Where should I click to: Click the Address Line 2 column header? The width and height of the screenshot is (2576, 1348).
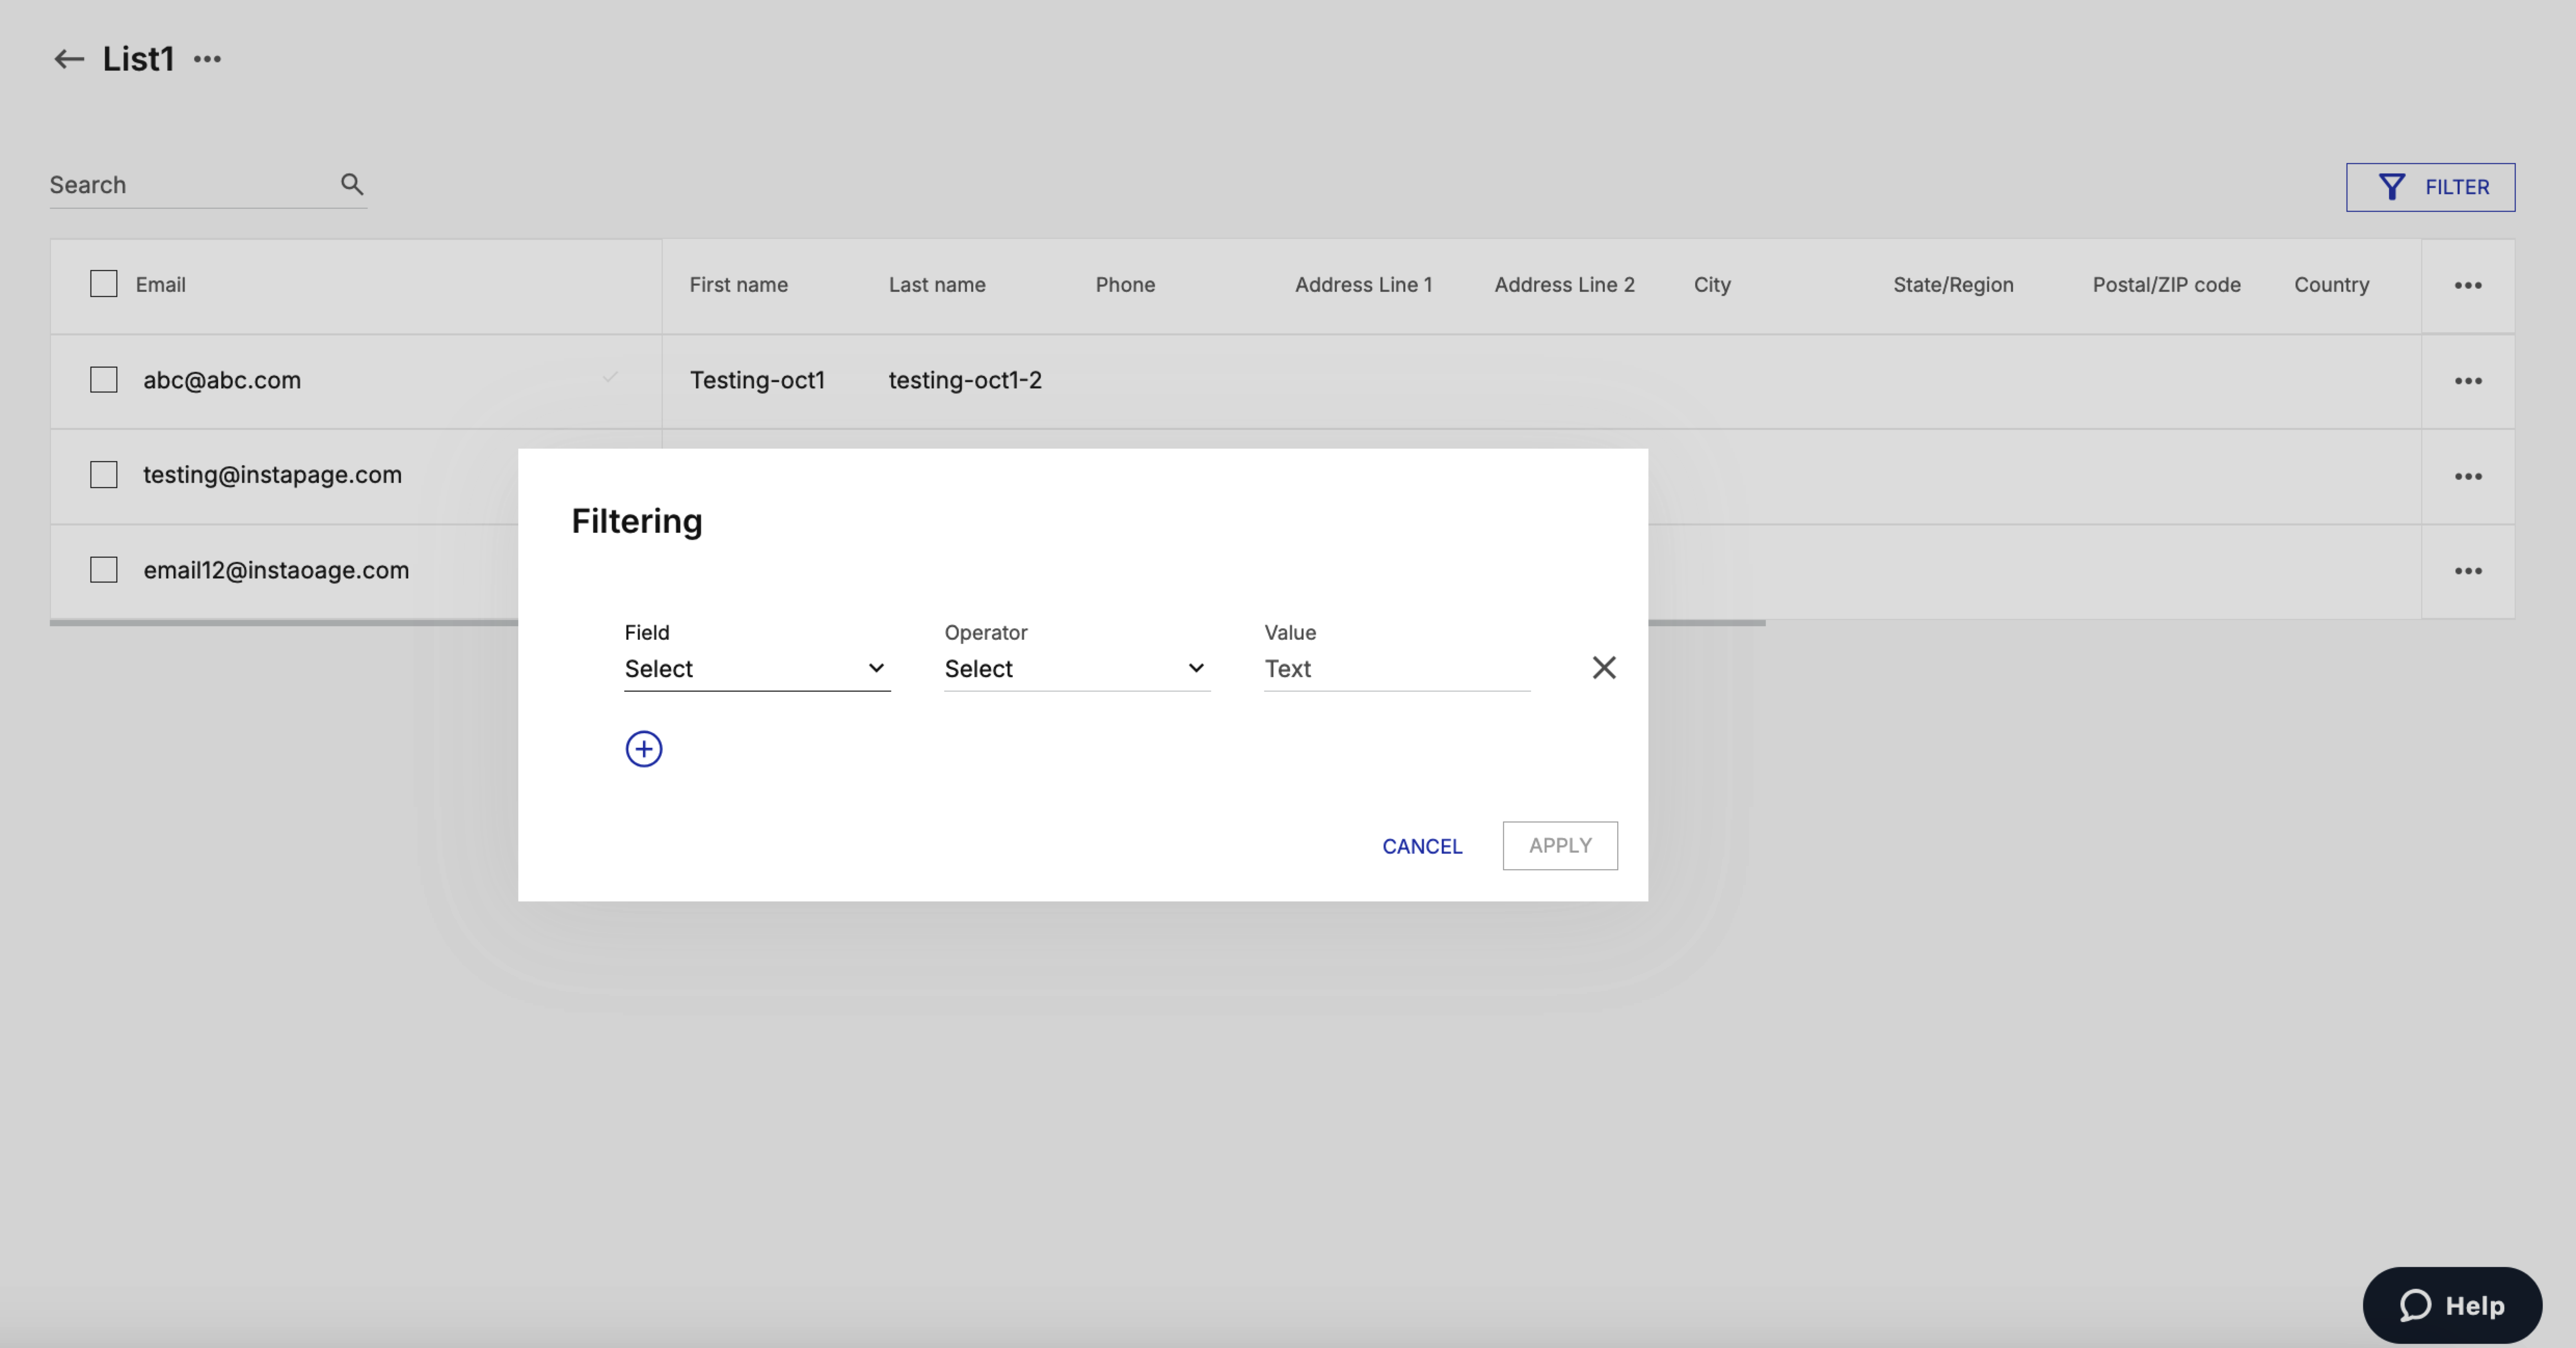[x=1564, y=285]
